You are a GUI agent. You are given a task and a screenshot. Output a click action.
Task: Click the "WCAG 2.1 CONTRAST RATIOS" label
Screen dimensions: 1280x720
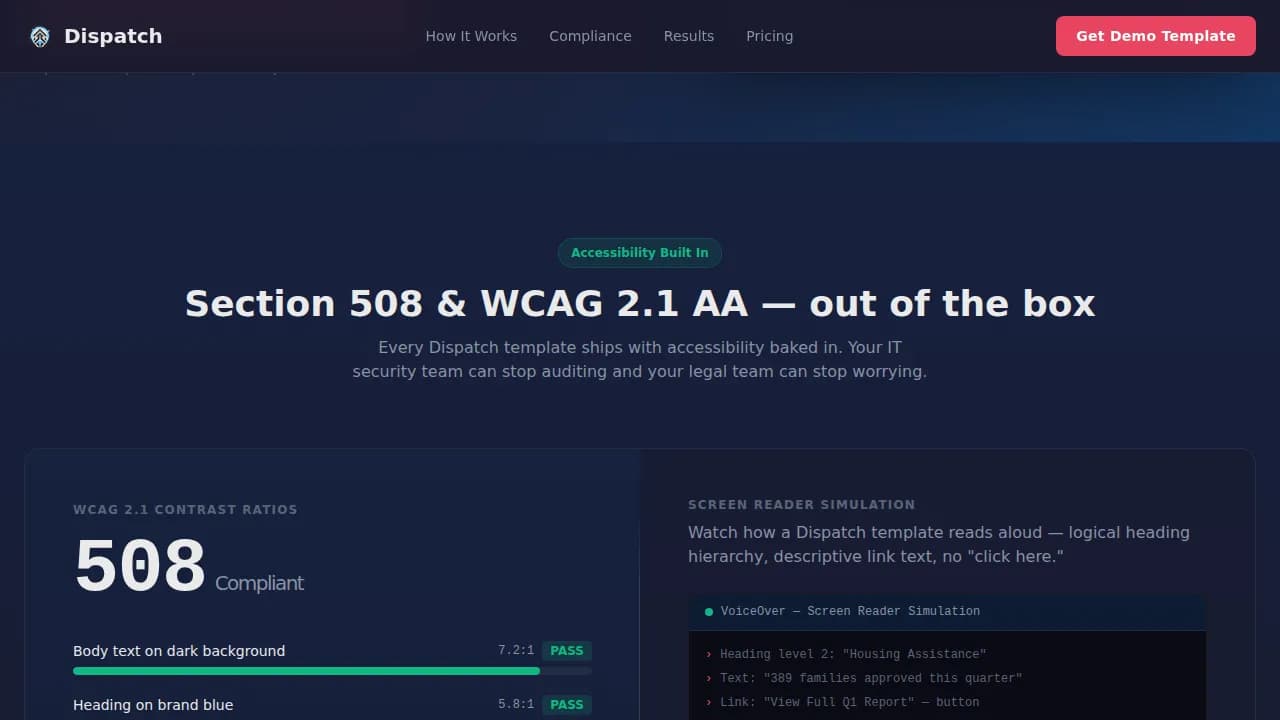point(185,510)
